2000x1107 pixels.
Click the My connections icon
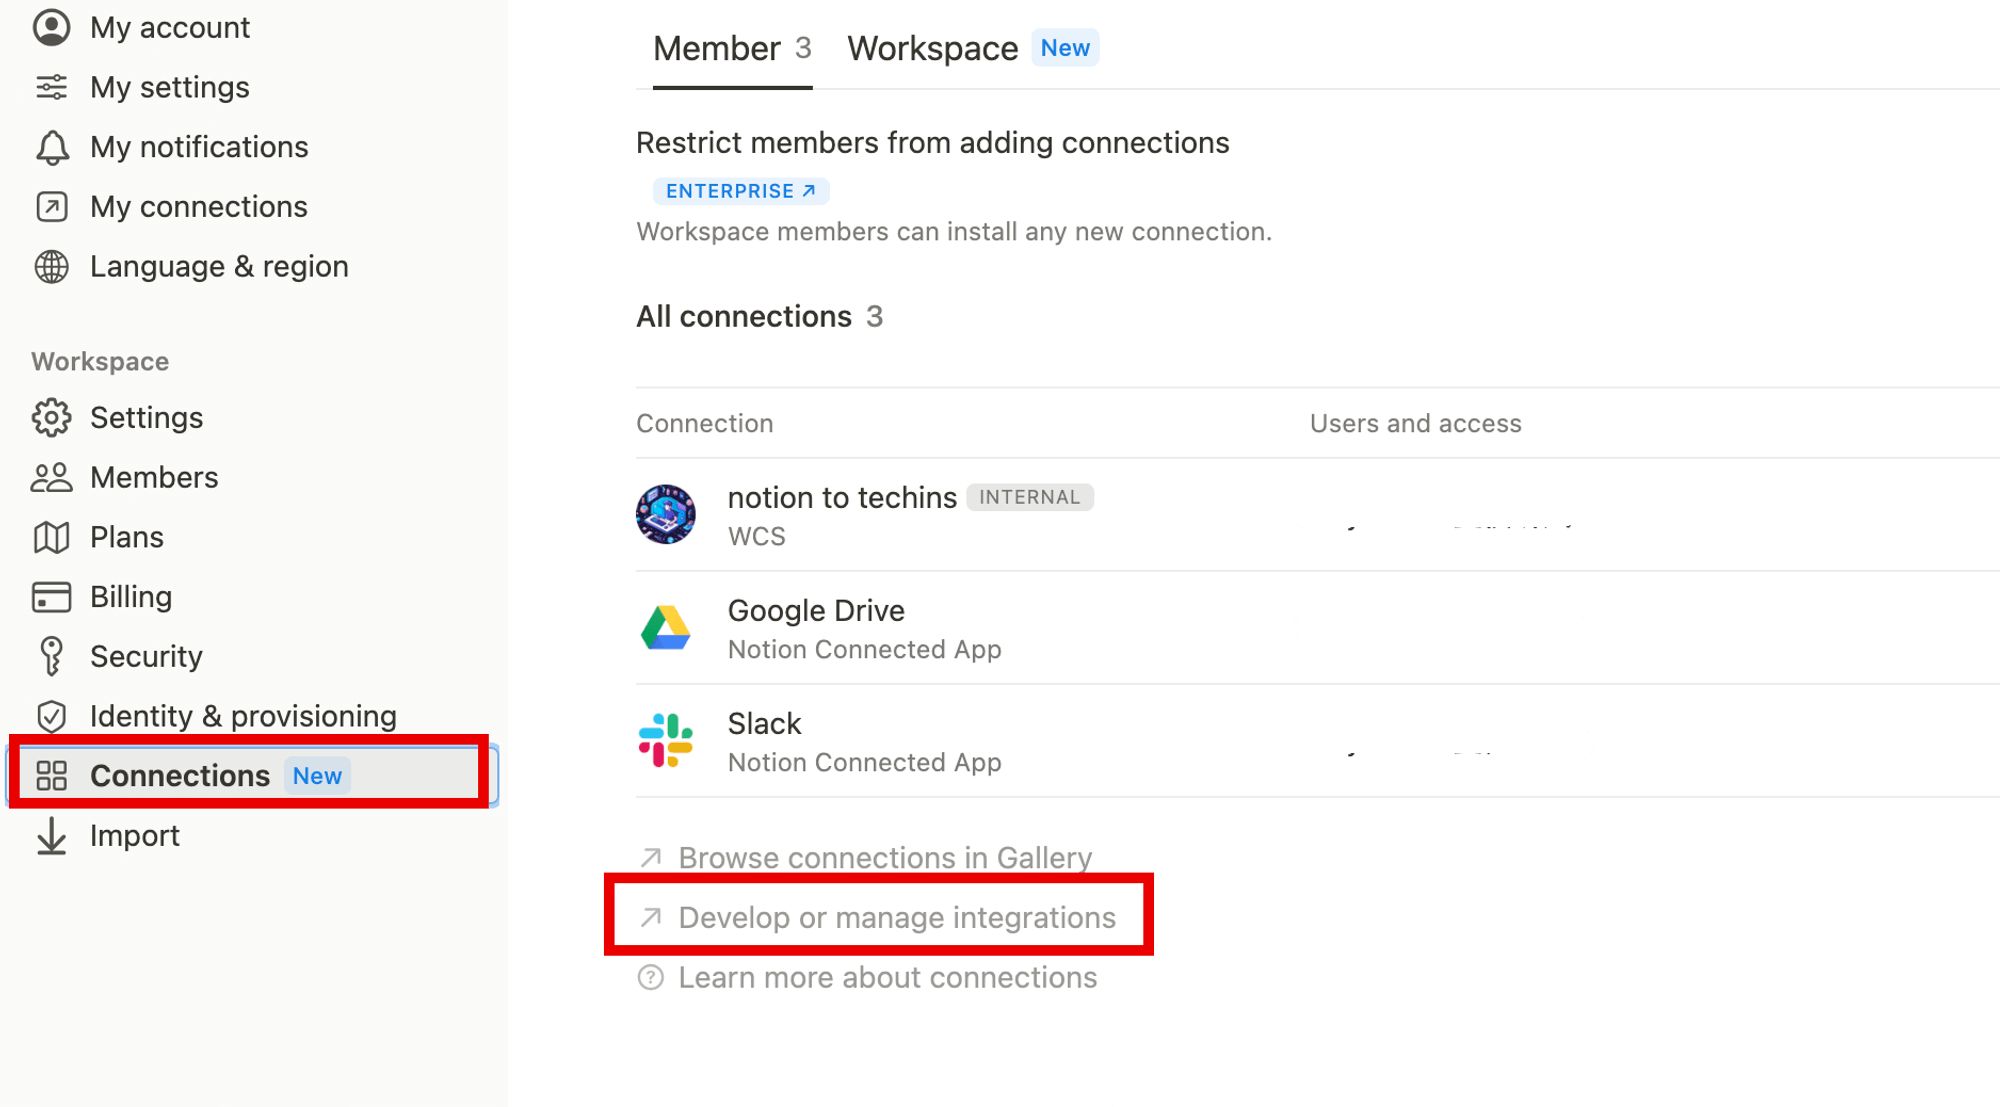(50, 206)
